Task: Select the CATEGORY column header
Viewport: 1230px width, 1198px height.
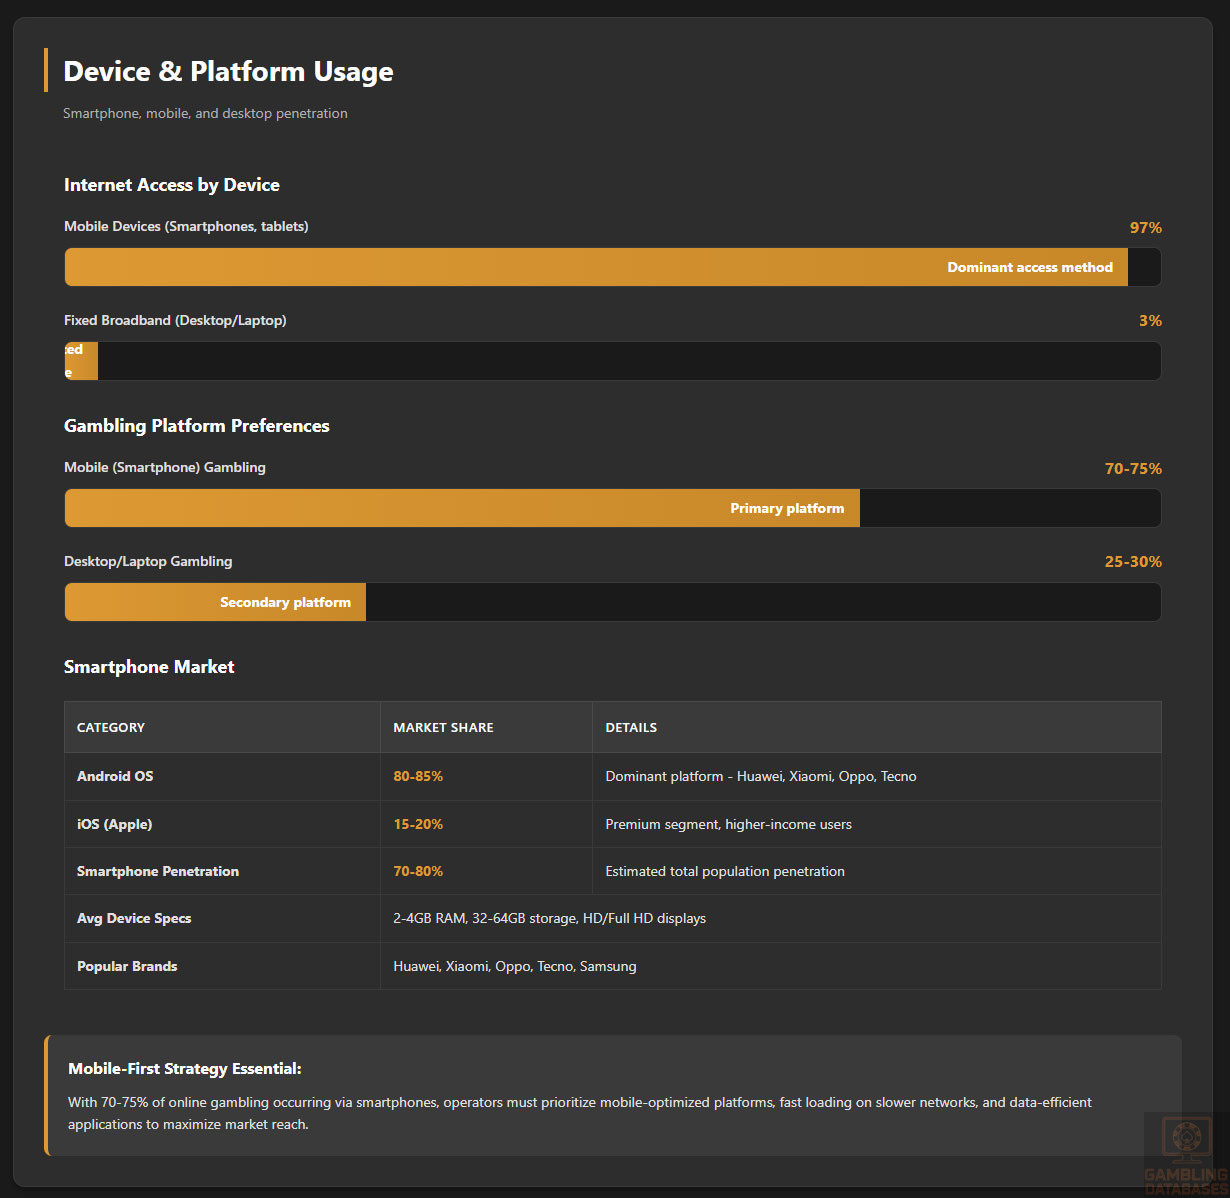Action: coord(111,727)
